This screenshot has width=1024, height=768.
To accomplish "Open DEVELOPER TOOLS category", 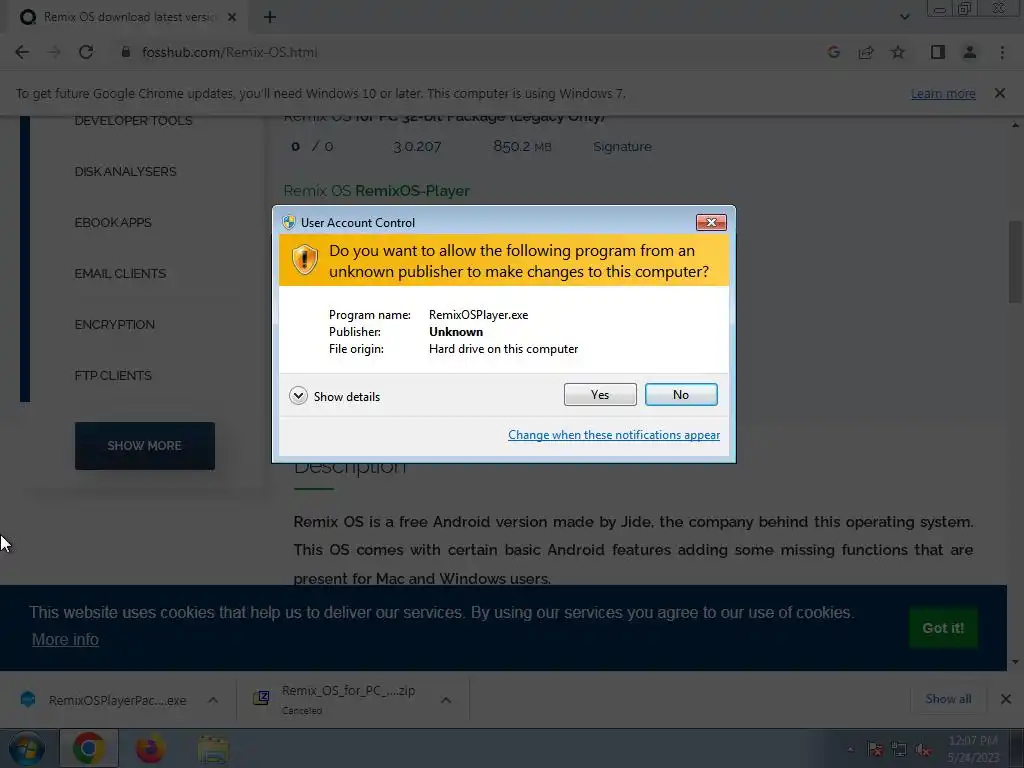I will [133, 121].
